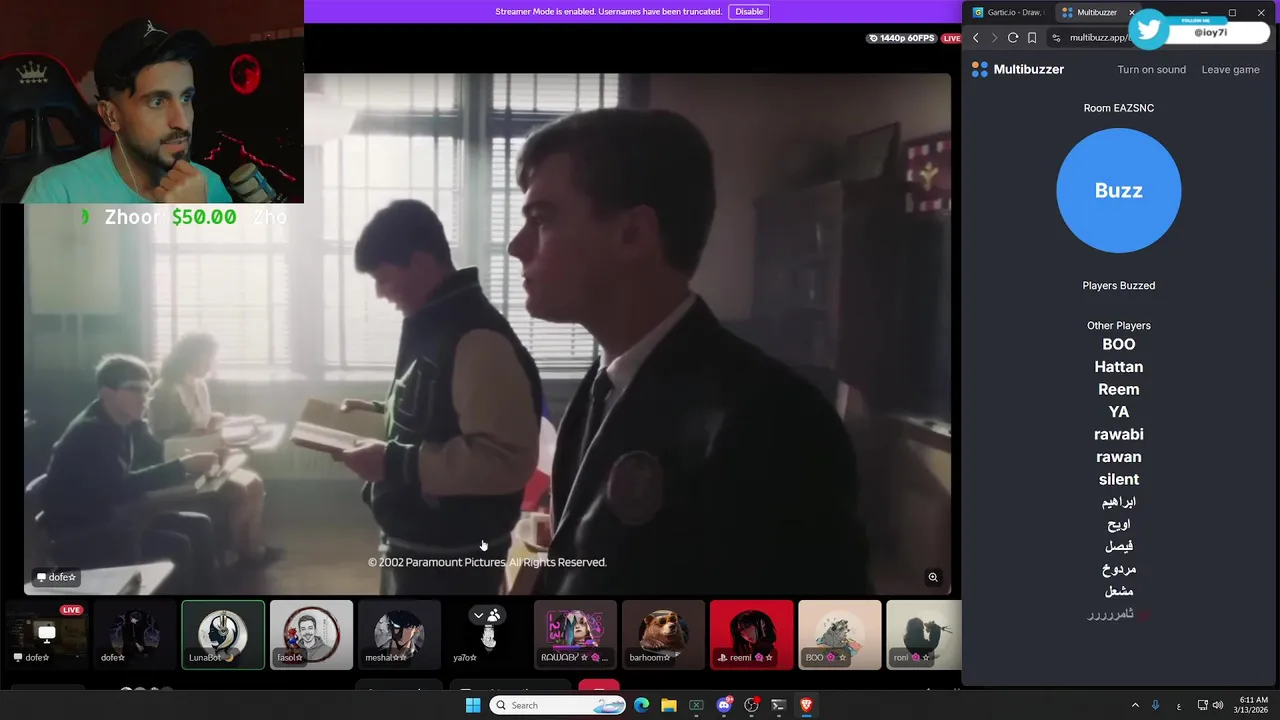This screenshot has width=1280, height=720.
Task: Click the red hang-up button at the bottom
Action: pos(599,686)
